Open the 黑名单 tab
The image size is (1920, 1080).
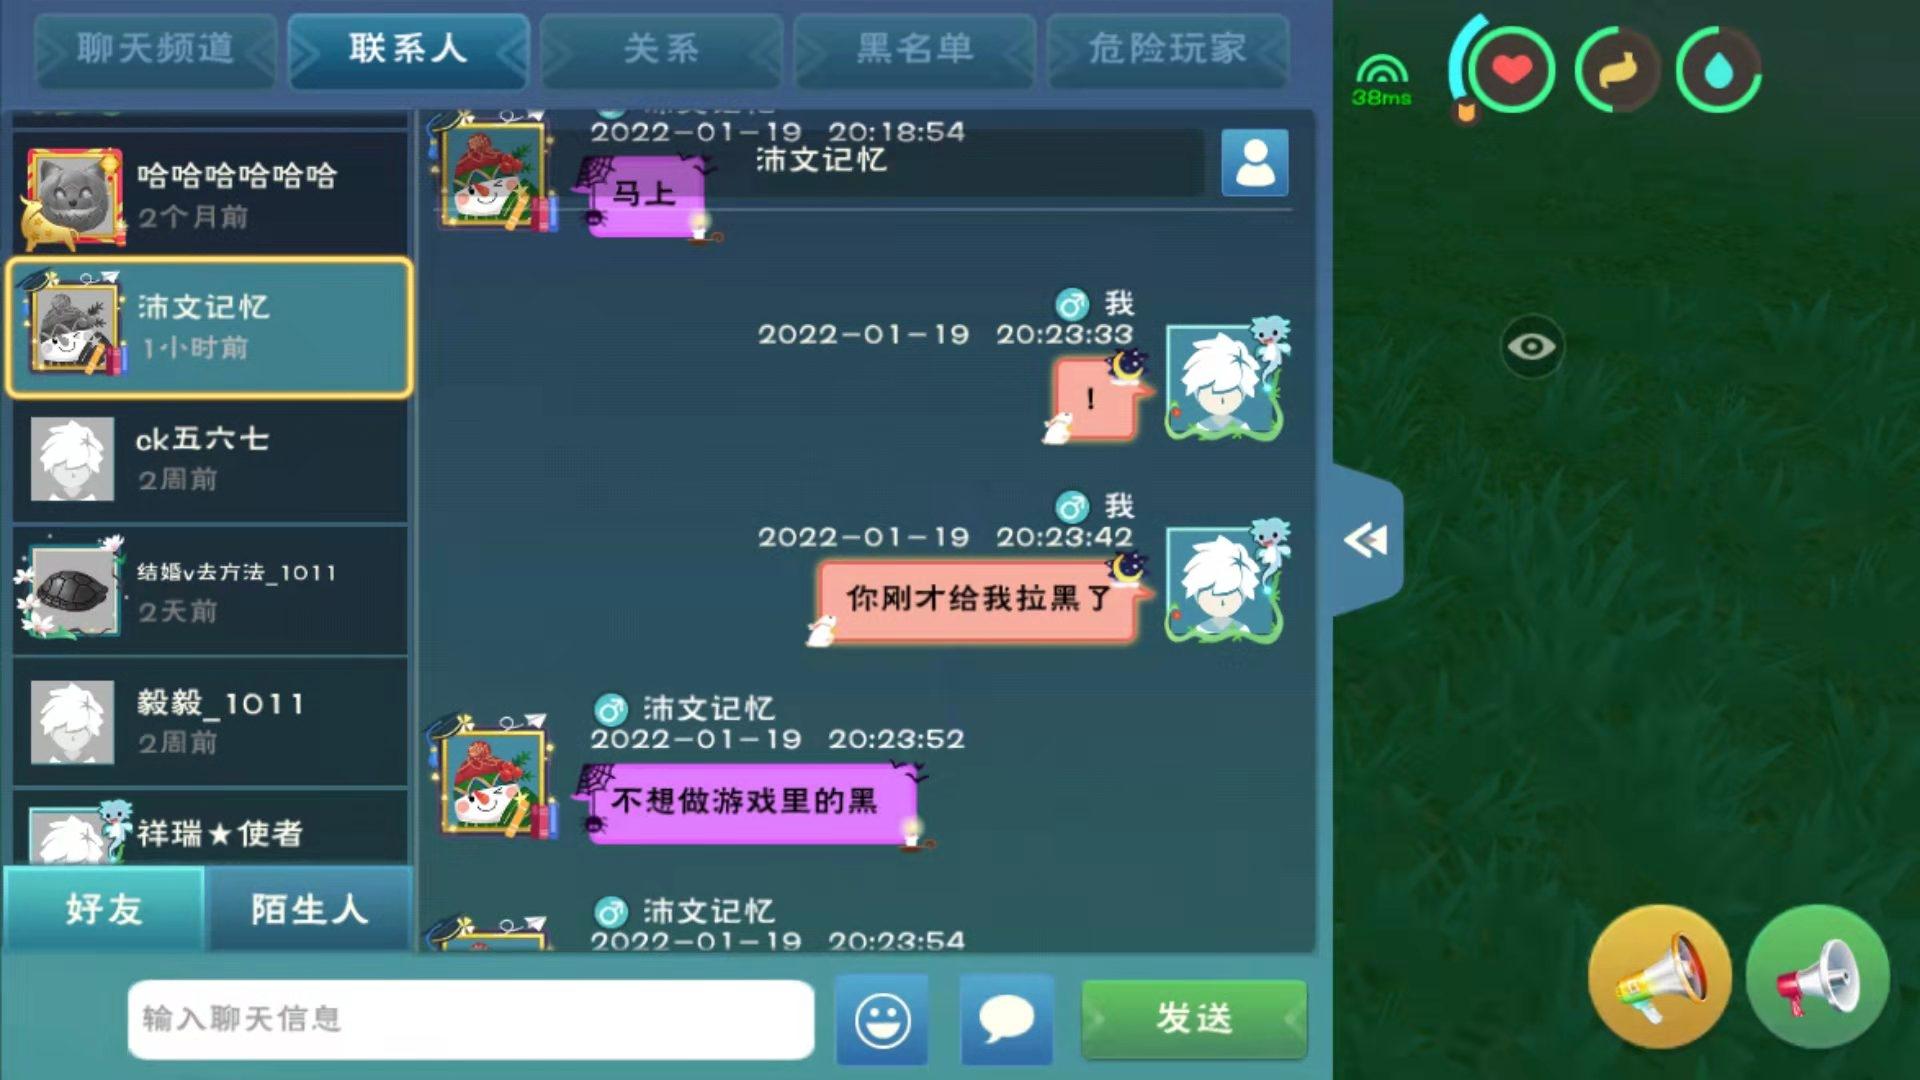(x=914, y=49)
